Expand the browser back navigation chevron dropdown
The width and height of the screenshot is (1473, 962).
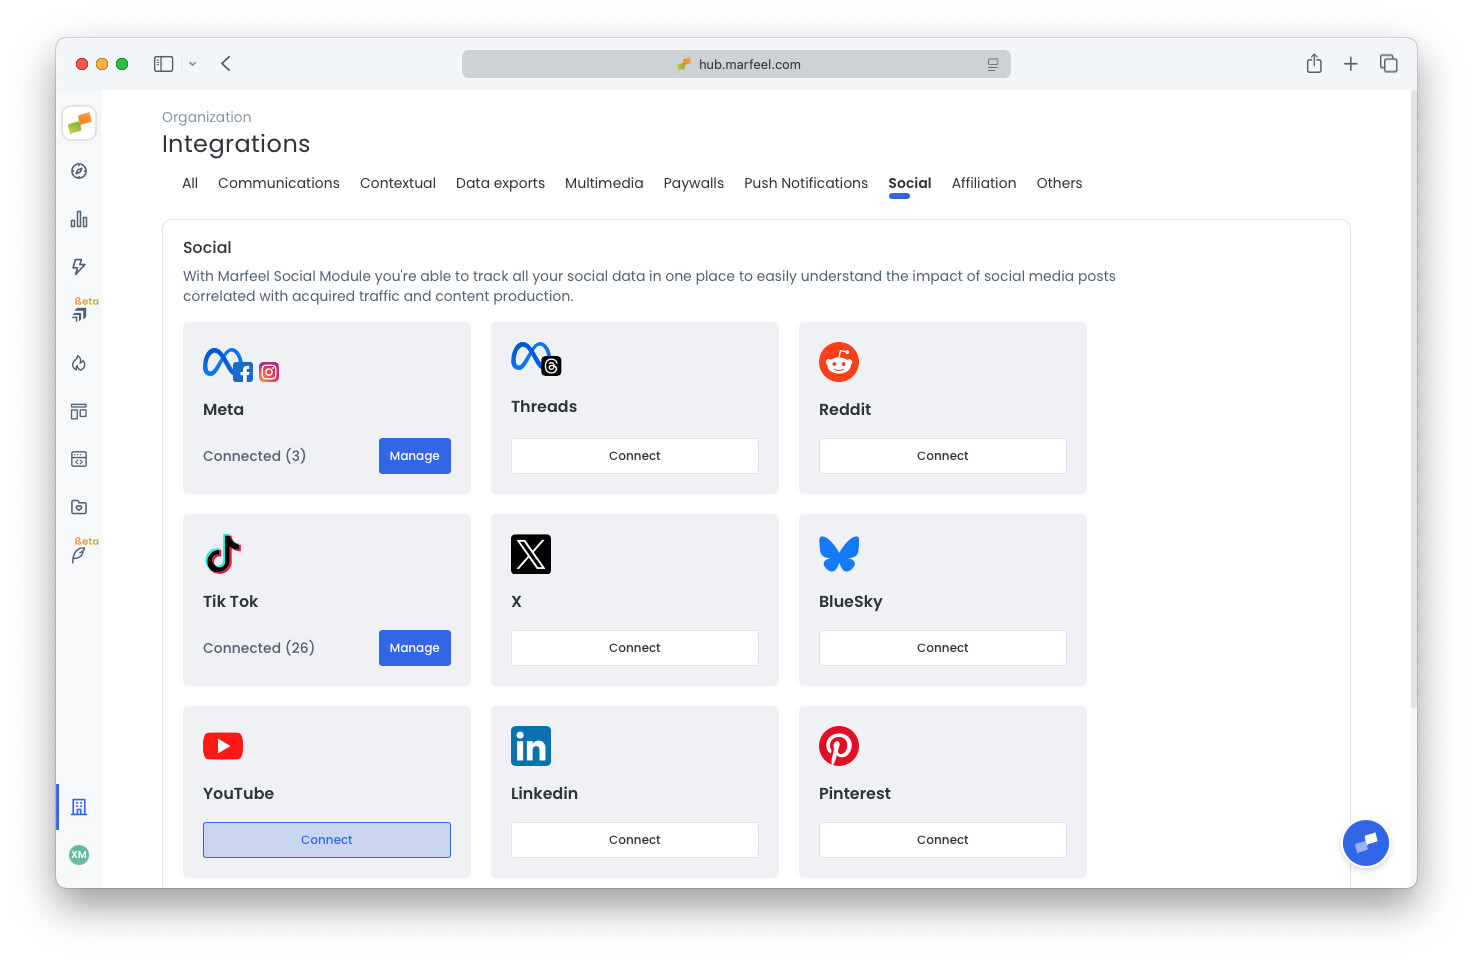pyautogui.click(x=192, y=63)
